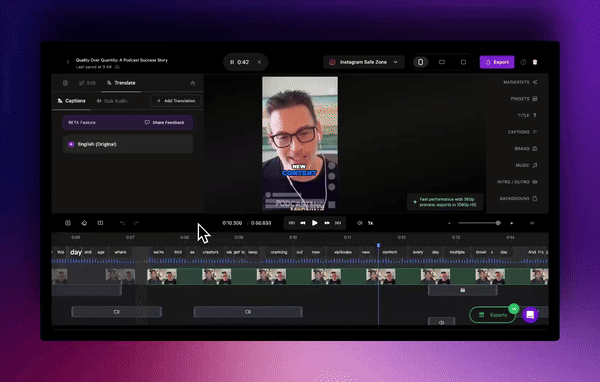The width and height of the screenshot is (600, 382).
Task: Click the Add Translation button
Action: tap(176, 101)
